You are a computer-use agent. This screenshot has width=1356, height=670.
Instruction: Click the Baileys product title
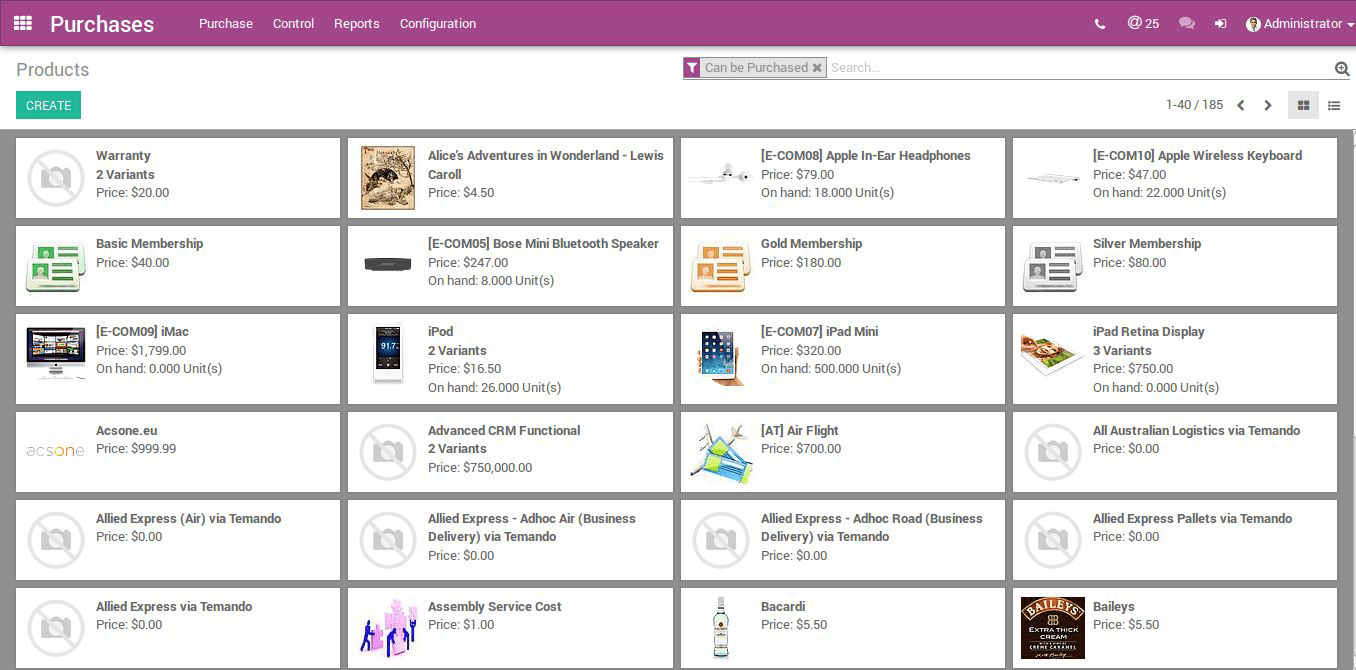(x=1114, y=607)
